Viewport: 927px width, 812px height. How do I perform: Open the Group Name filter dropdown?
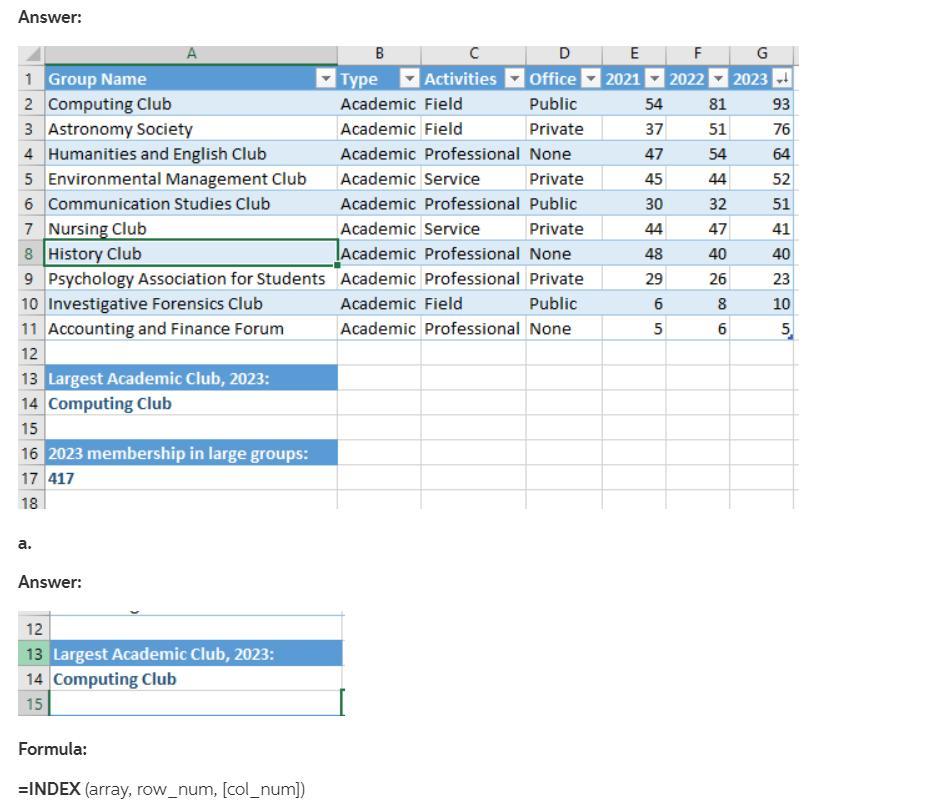coord(325,79)
